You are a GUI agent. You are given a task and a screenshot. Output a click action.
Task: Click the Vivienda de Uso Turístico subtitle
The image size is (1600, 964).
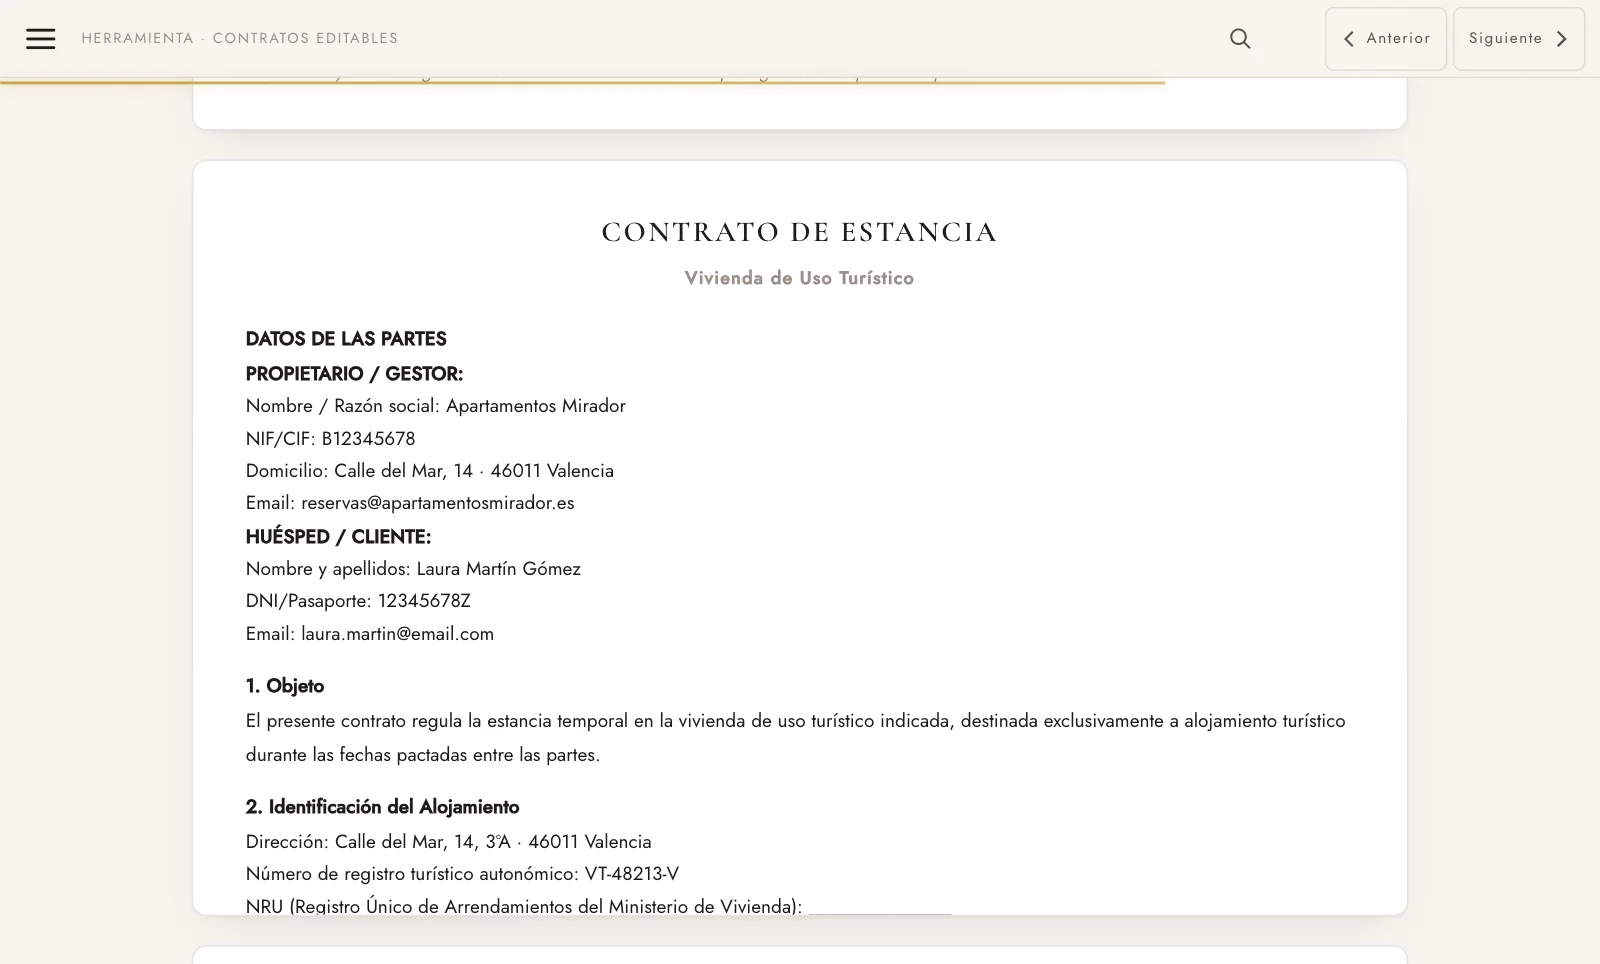click(799, 278)
